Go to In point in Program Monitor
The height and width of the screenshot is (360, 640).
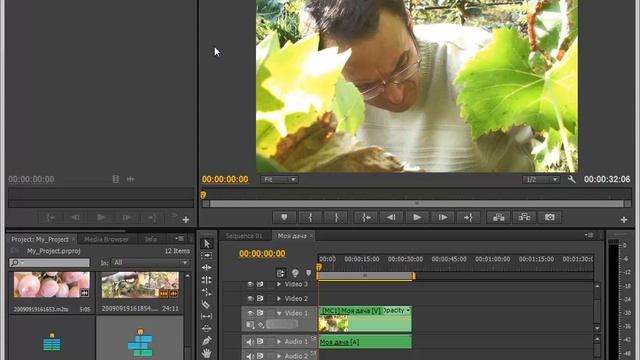pyautogui.click(x=366, y=218)
